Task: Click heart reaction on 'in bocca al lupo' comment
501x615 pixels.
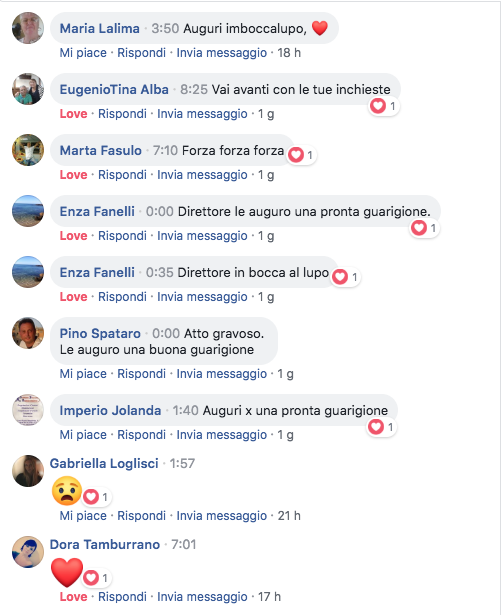Action: [346, 277]
